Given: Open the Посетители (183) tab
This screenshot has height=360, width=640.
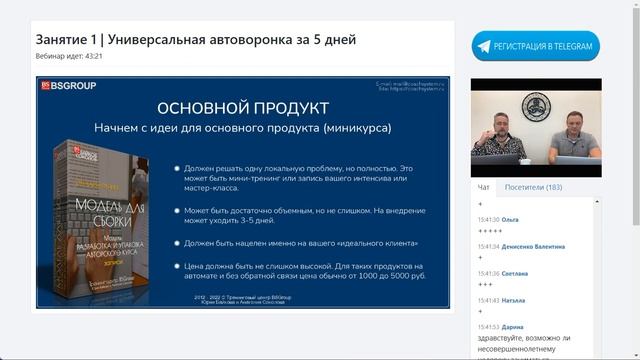Looking at the screenshot, I should point(533,187).
